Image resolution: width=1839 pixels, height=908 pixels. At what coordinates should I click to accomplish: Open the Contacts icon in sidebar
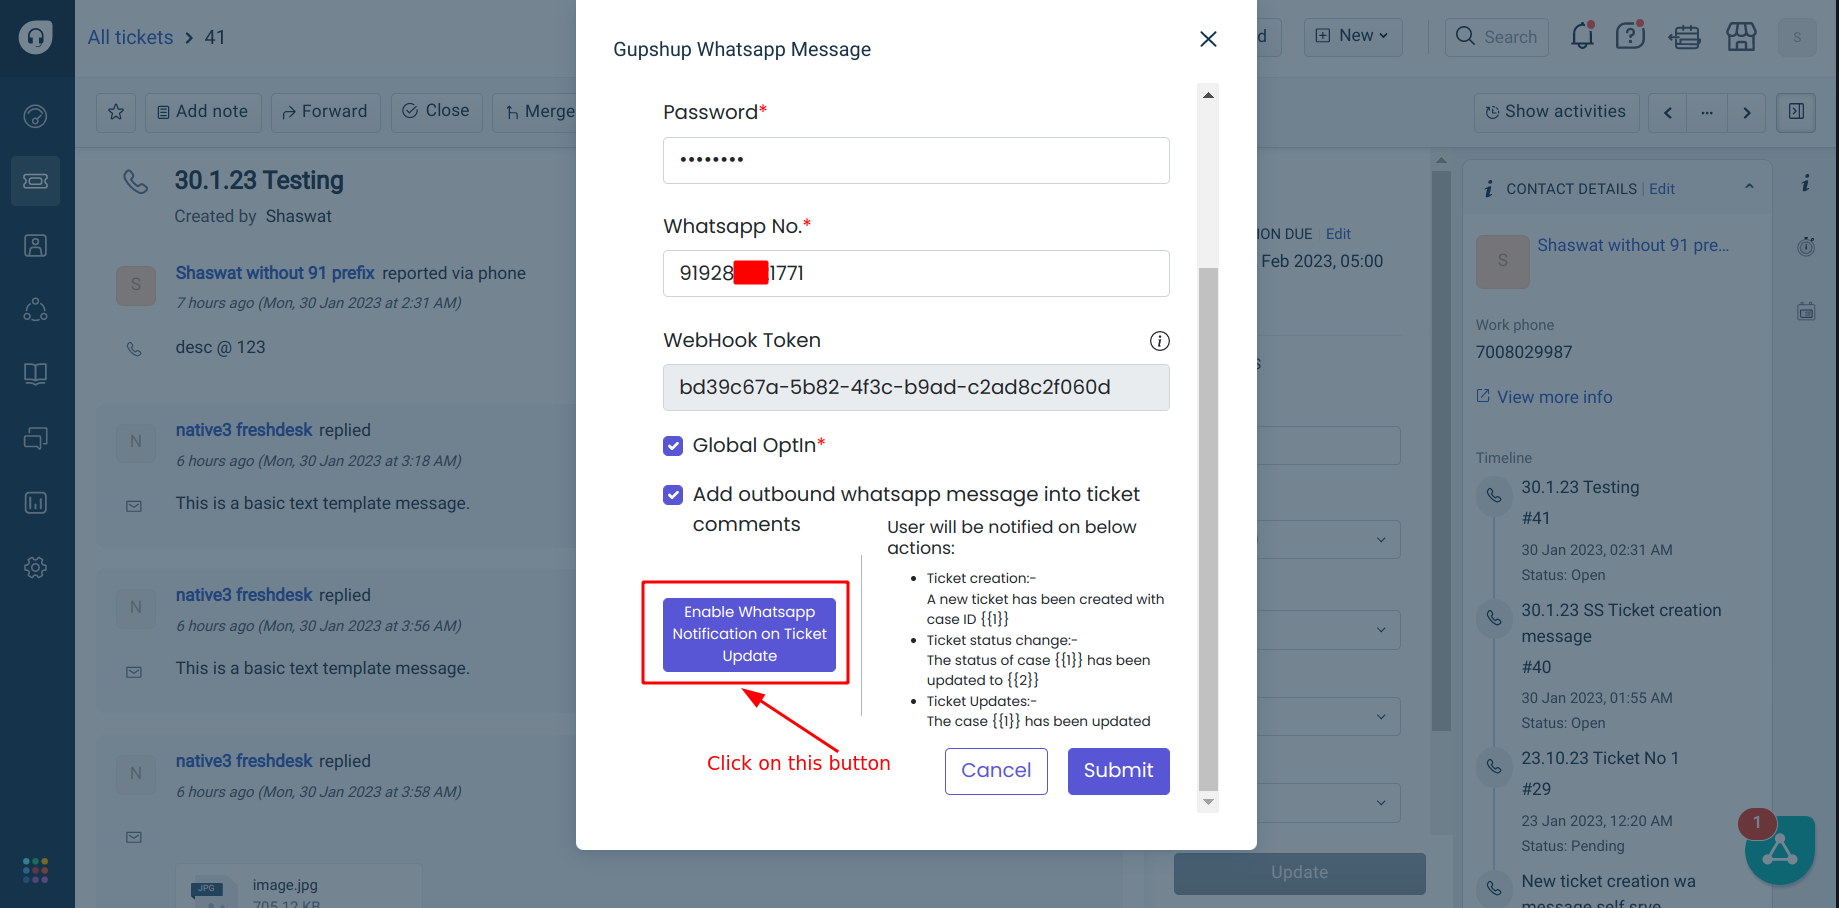pyautogui.click(x=35, y=246)
